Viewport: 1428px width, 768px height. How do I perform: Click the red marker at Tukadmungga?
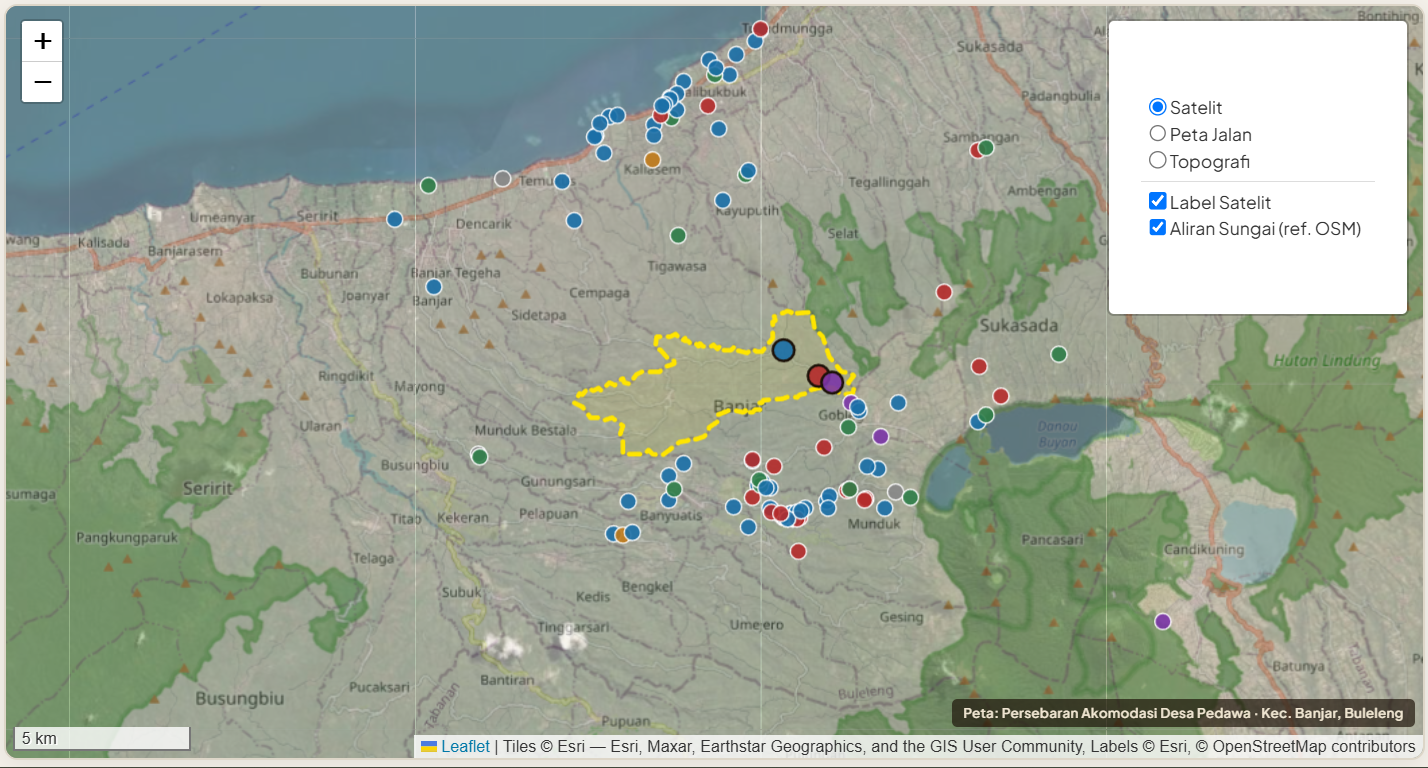(x=760, y=29)
